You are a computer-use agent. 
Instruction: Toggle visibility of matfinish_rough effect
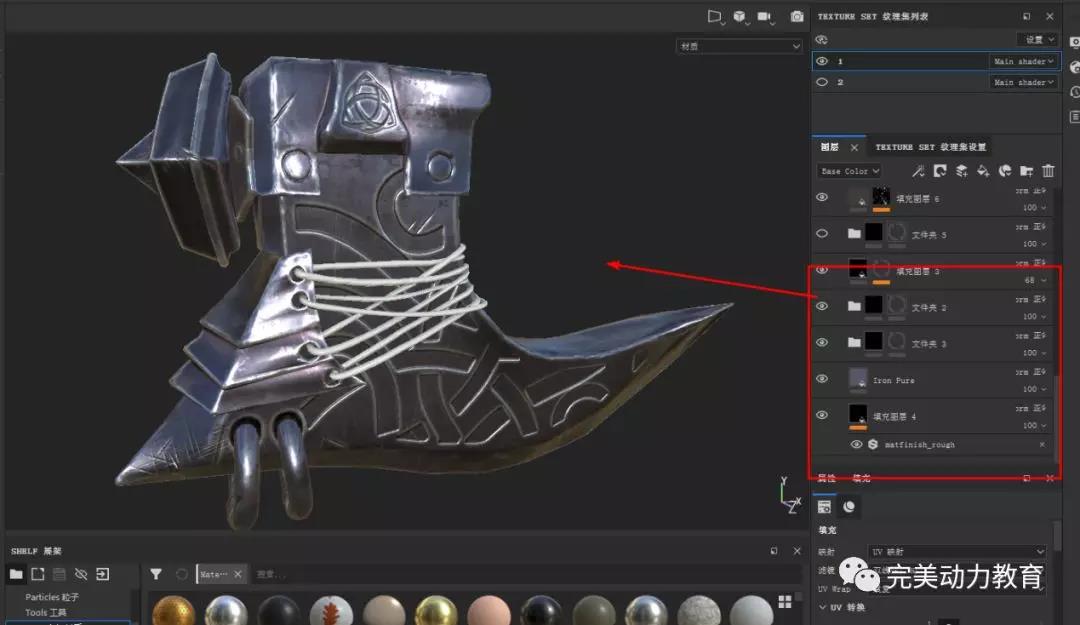pyautogui.click(x=856, y=444)
